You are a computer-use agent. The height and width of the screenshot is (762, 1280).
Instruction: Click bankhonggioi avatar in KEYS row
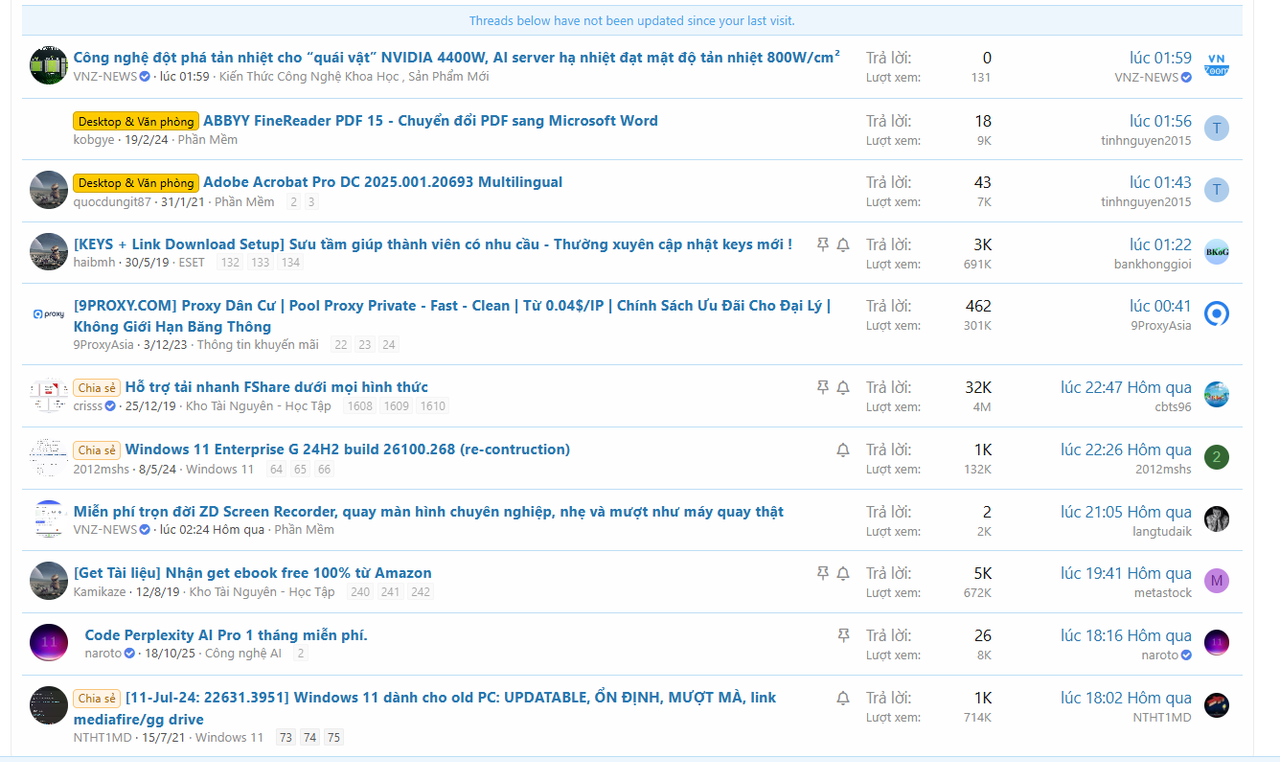[1216, 252]
